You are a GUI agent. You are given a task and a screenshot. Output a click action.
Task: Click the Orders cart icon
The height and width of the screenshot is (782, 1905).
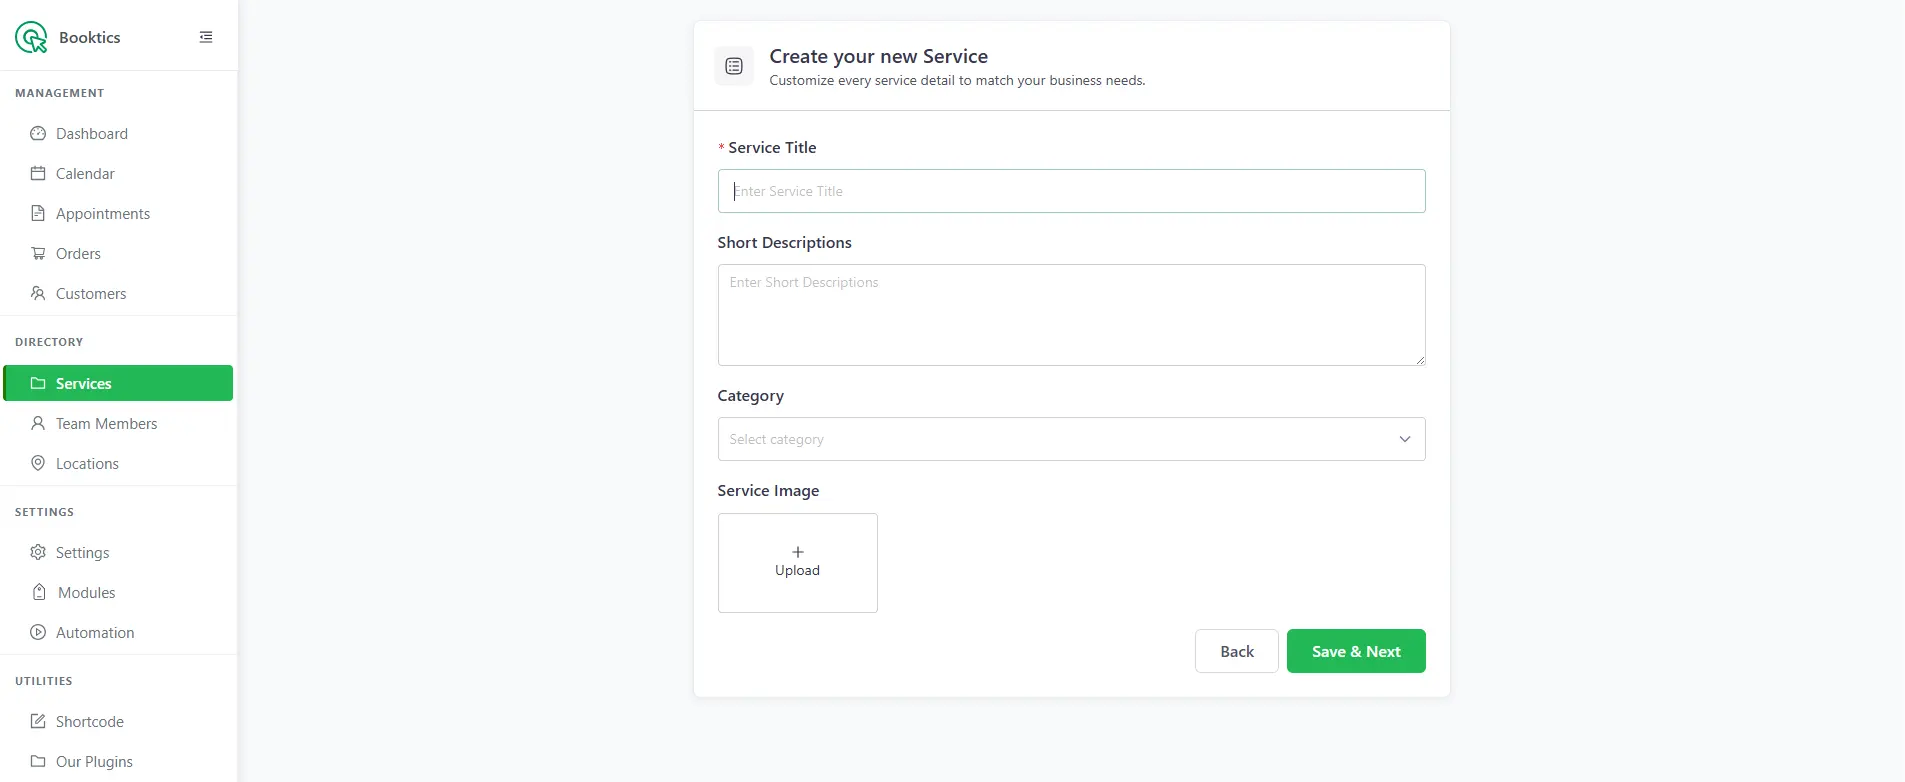click(x=38, y=254)
